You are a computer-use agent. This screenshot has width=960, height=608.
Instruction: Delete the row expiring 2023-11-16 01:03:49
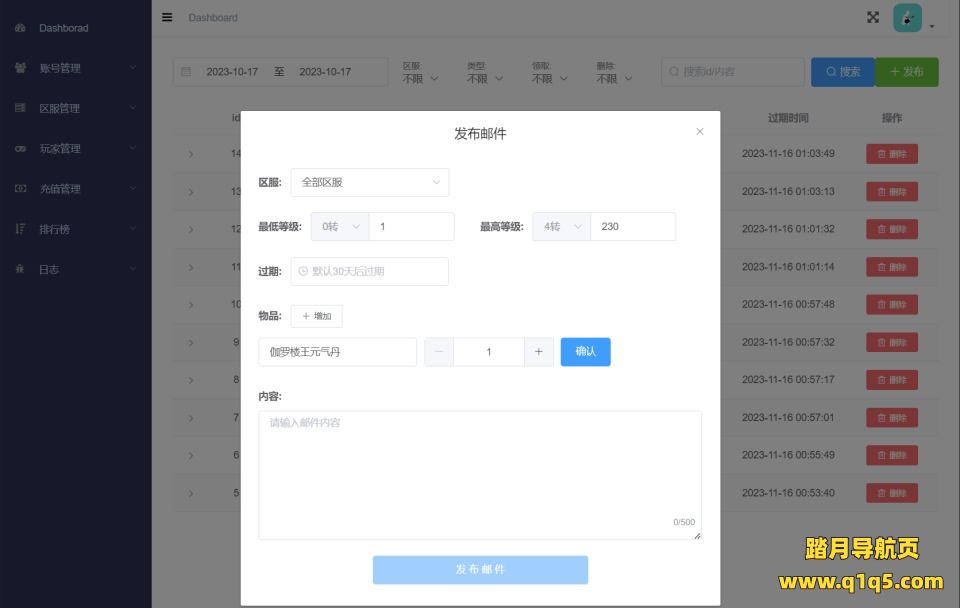coord(891,154)
